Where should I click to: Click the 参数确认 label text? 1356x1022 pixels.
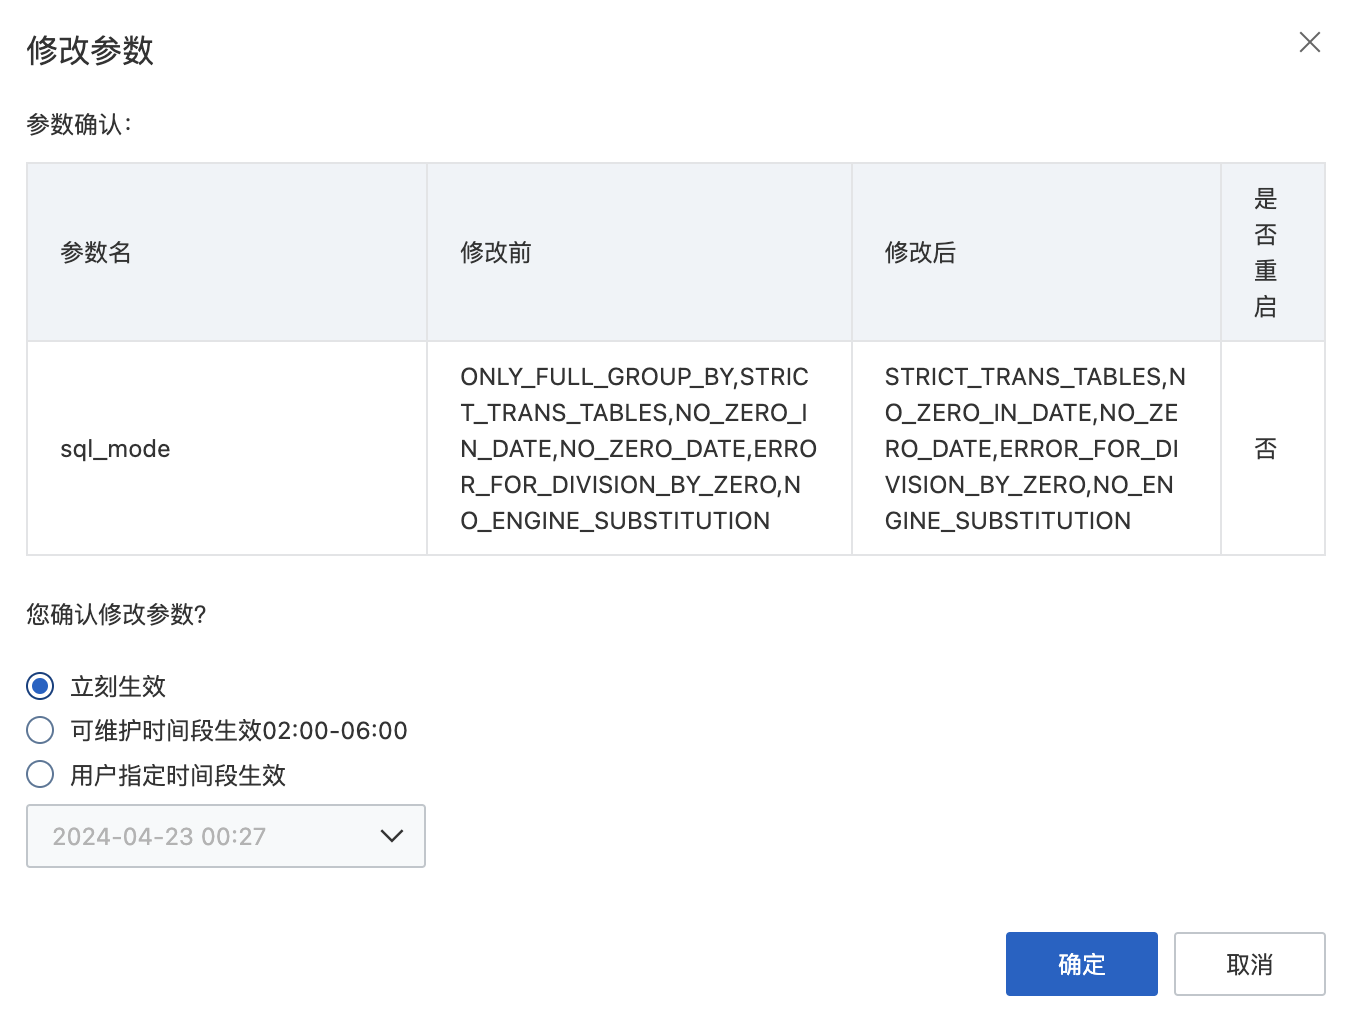point(79,124)
